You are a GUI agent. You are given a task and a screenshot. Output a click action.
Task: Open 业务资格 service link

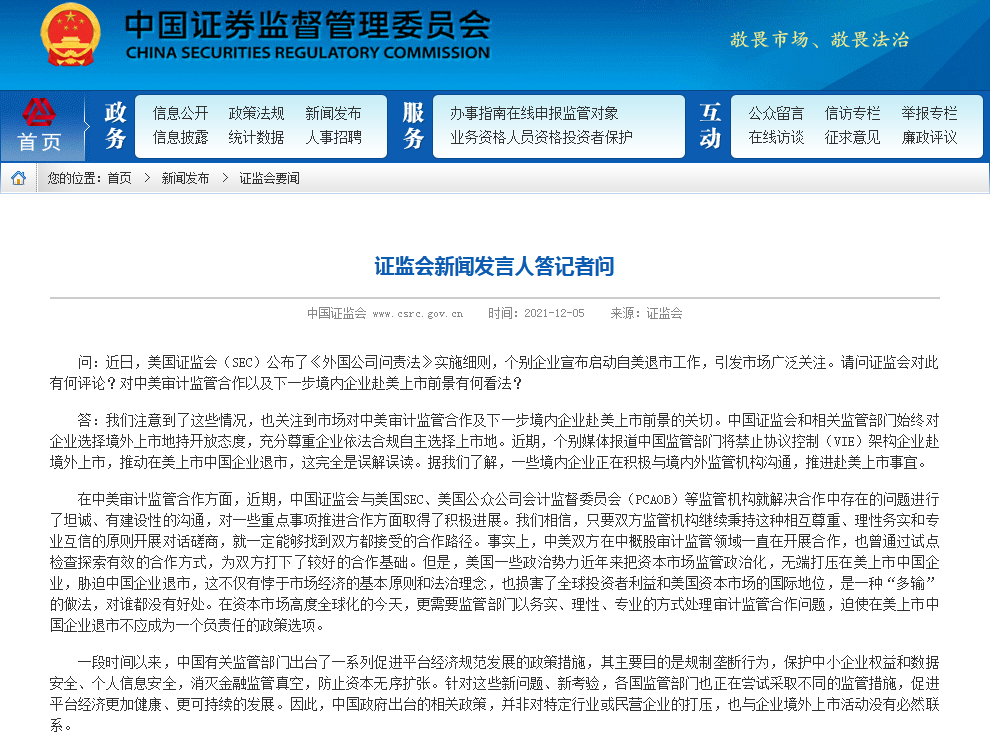(478, 137)
